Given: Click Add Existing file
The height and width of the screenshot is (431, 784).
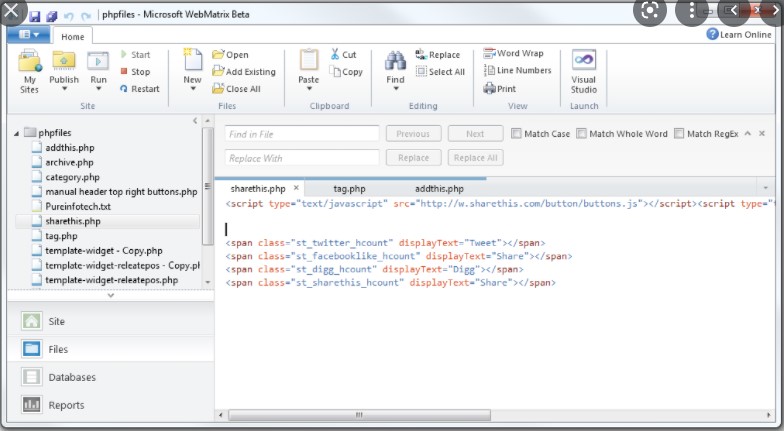Looking at the screenshot, I should point(244,72).
